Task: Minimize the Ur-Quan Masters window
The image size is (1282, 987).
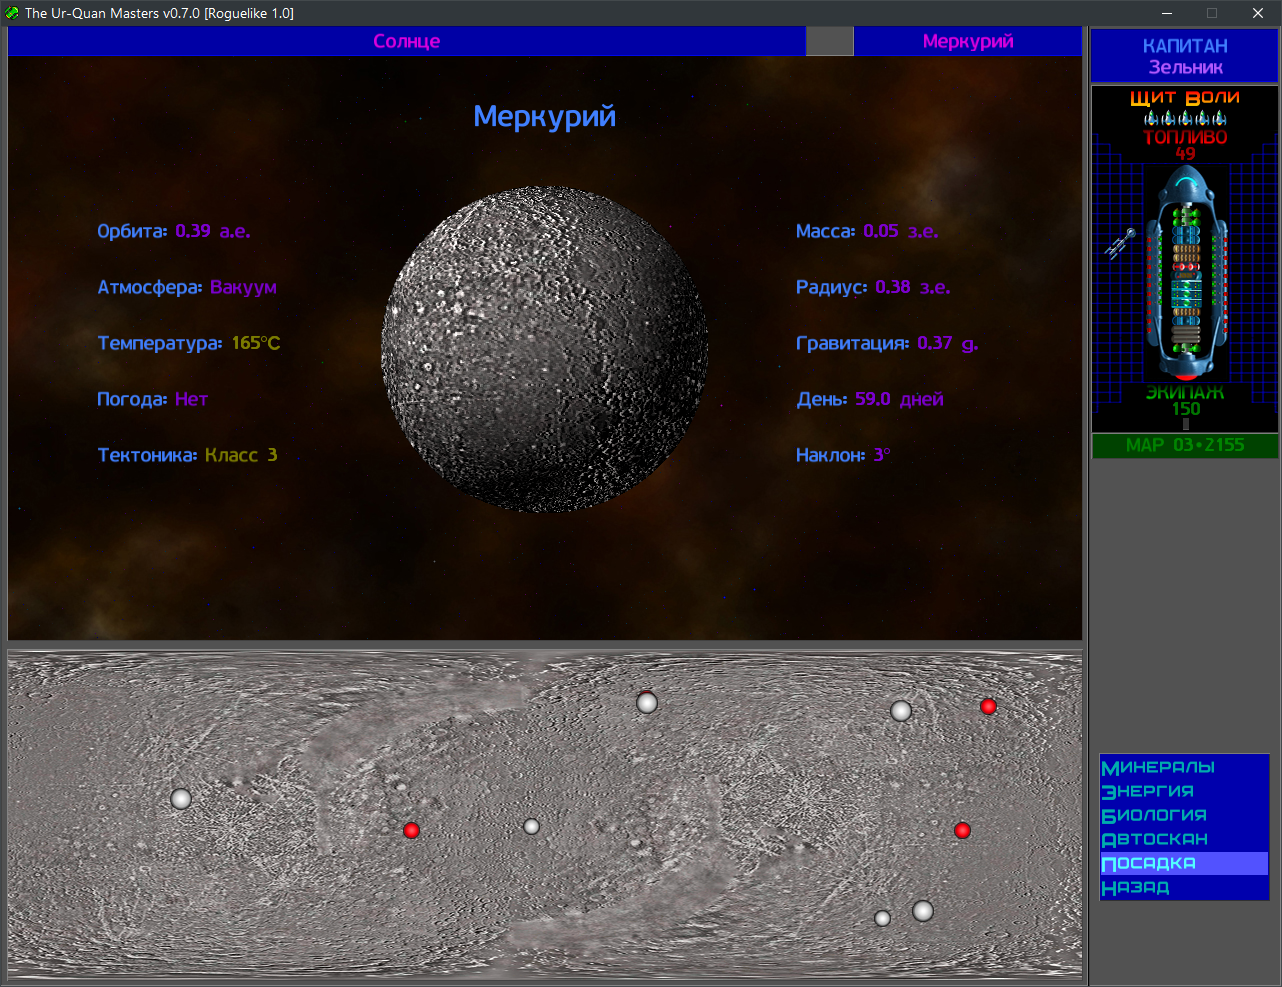Action: 1167,13
